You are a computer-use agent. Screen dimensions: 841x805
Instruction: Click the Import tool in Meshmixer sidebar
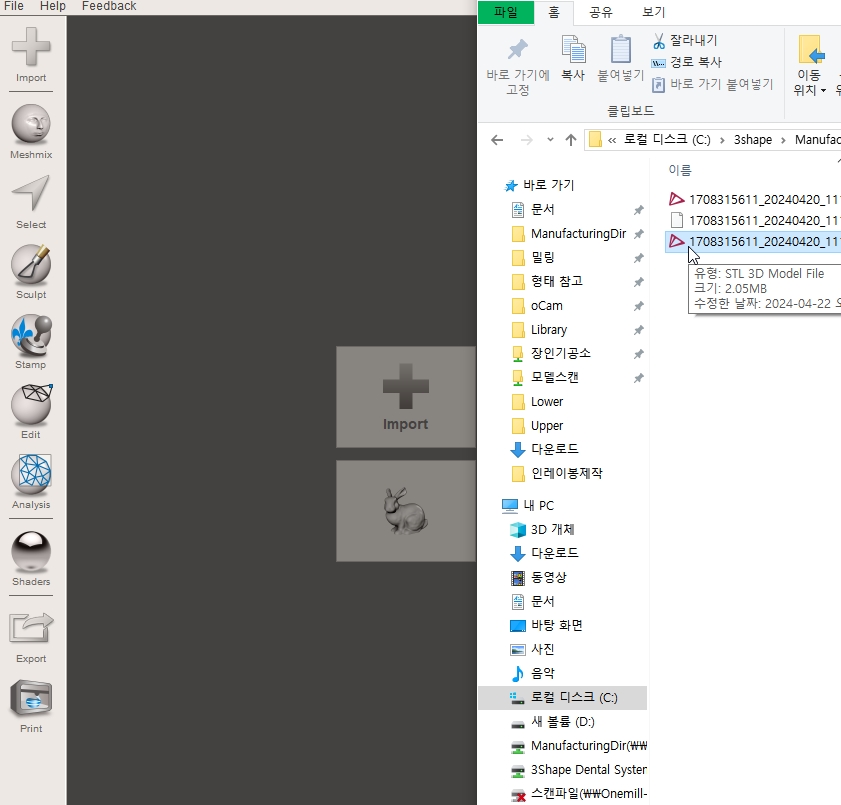coord(31,55)
